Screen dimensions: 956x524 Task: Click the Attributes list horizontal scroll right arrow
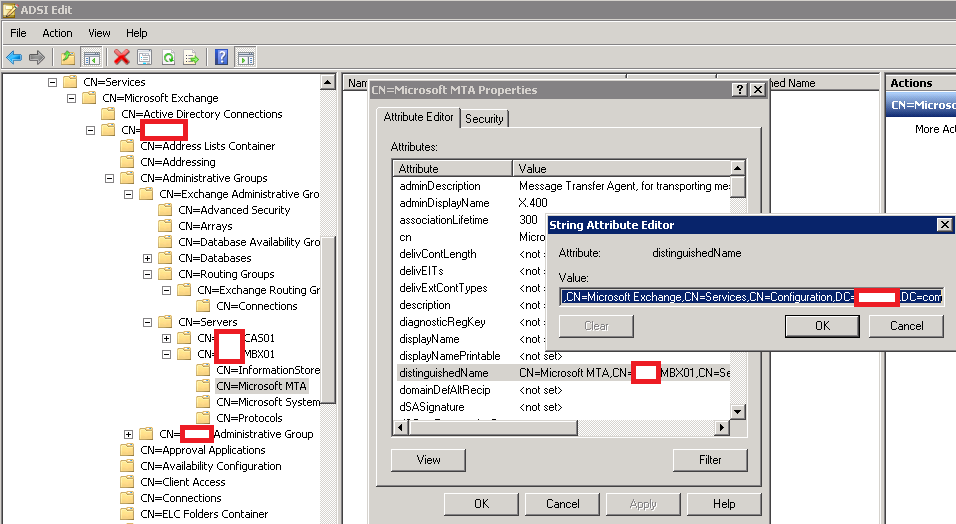pos(722,428)
